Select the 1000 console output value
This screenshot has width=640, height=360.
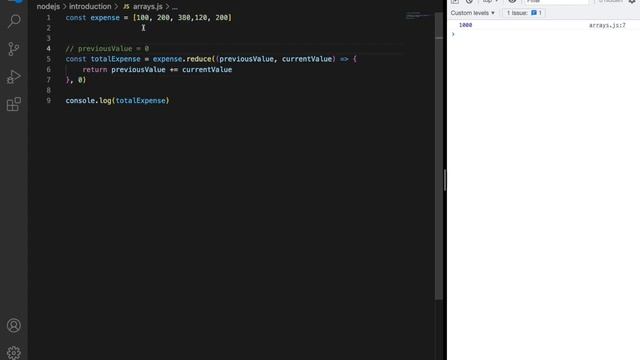[465, 25]
